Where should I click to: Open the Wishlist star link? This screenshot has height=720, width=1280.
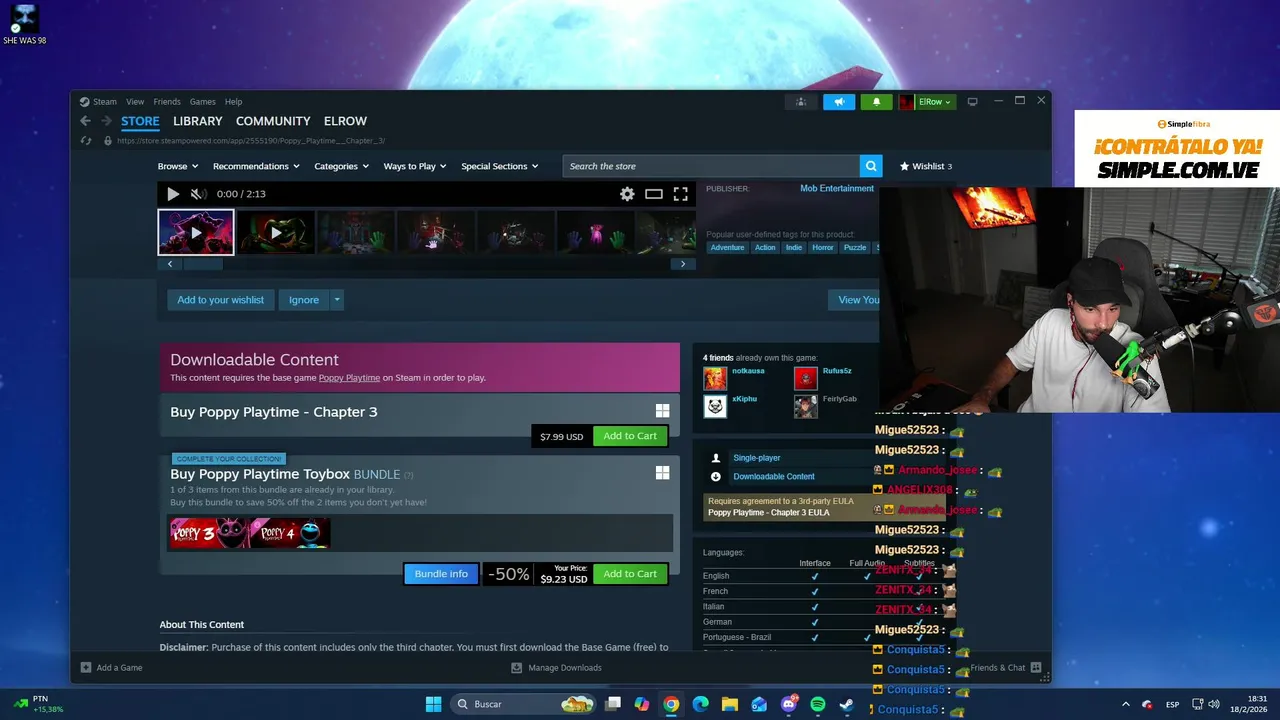[926, 166]
